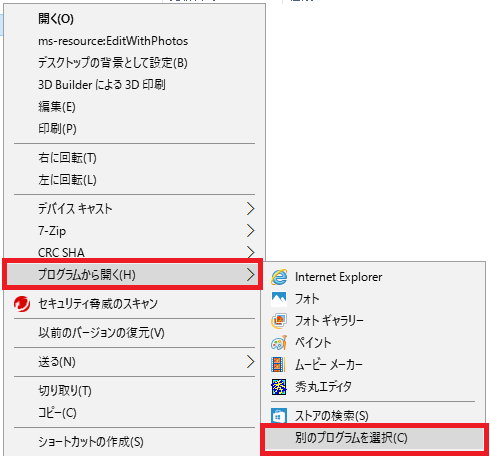Screen dimensions: 490x456
Task: Click the フォト ギャラリー icon
Action: coord(279,321)
